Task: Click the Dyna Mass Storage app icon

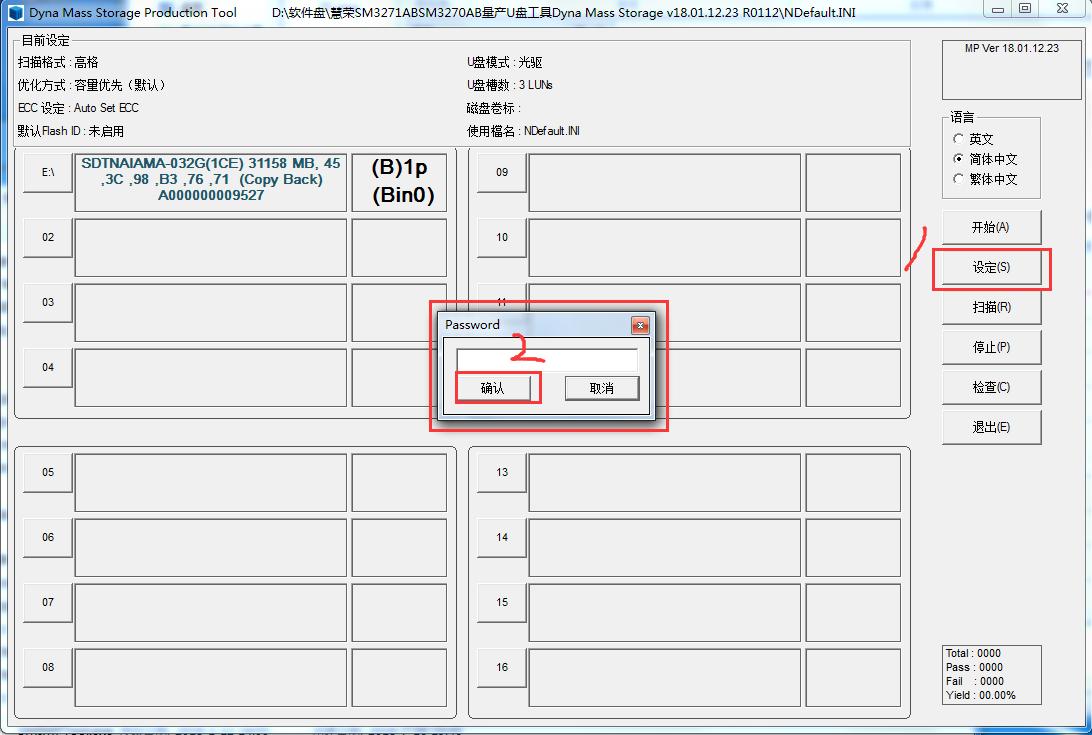Action: [x=14, y=13]
